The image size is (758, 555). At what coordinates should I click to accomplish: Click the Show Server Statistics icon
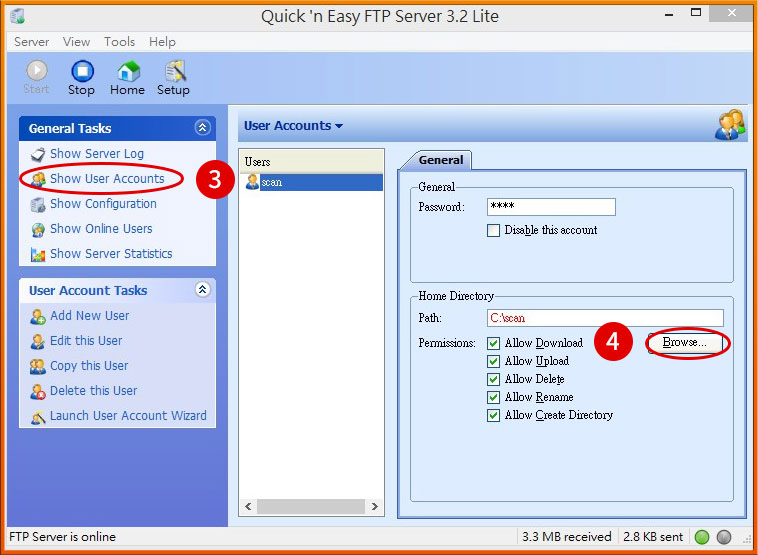(x=38, y=254)
